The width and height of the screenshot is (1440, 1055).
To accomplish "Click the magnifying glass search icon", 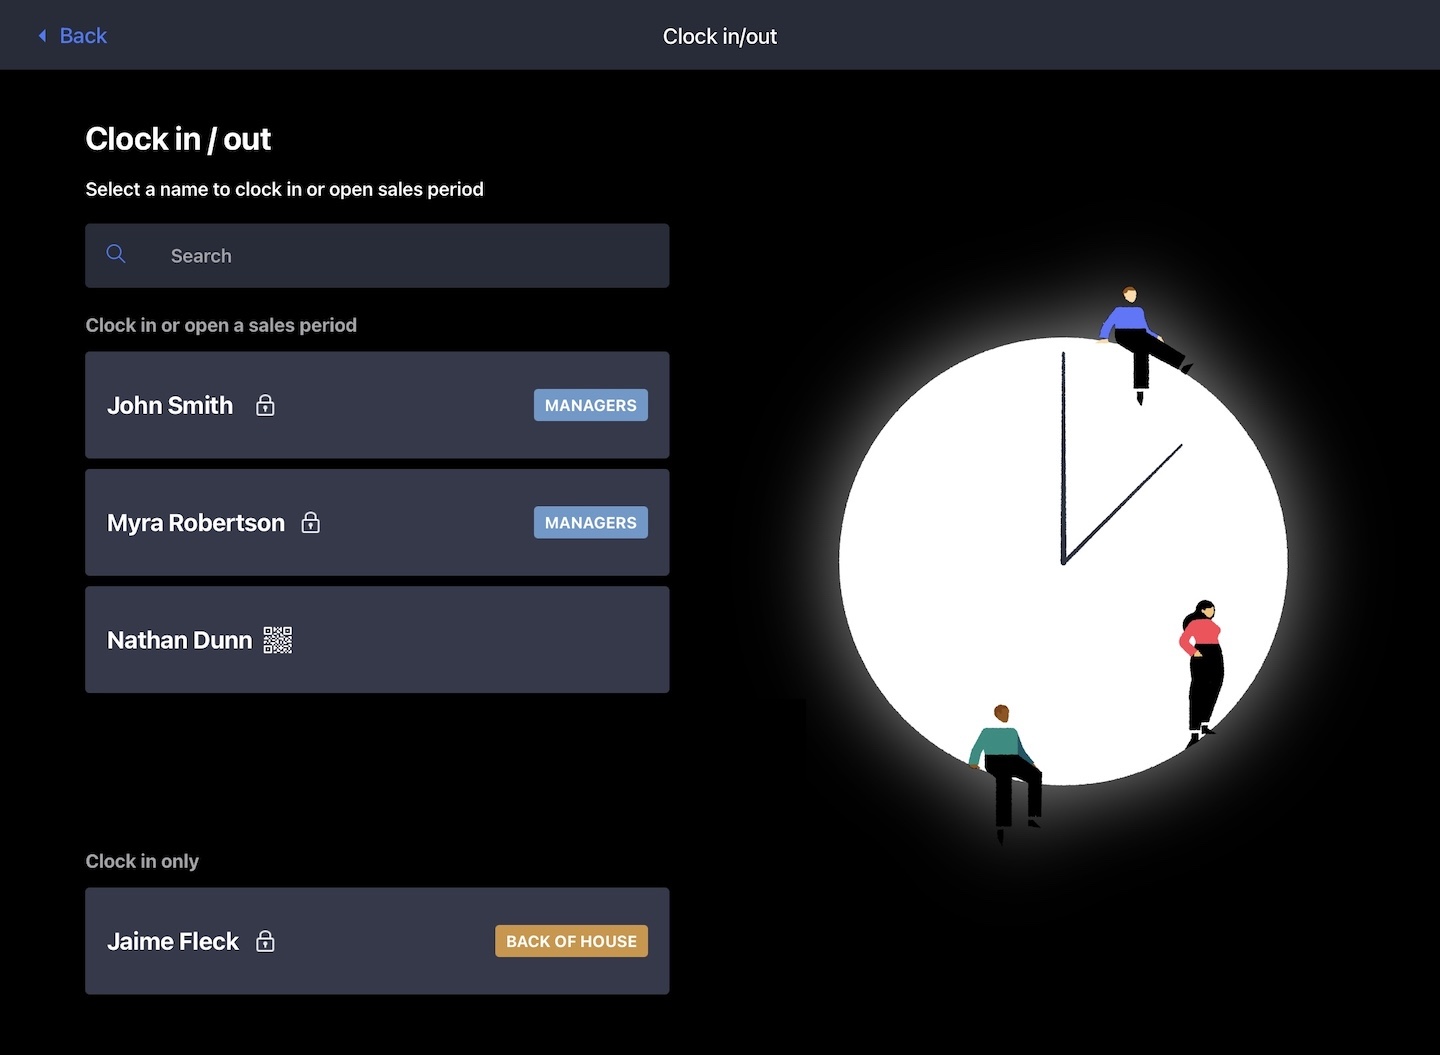I will pos(116,254).
